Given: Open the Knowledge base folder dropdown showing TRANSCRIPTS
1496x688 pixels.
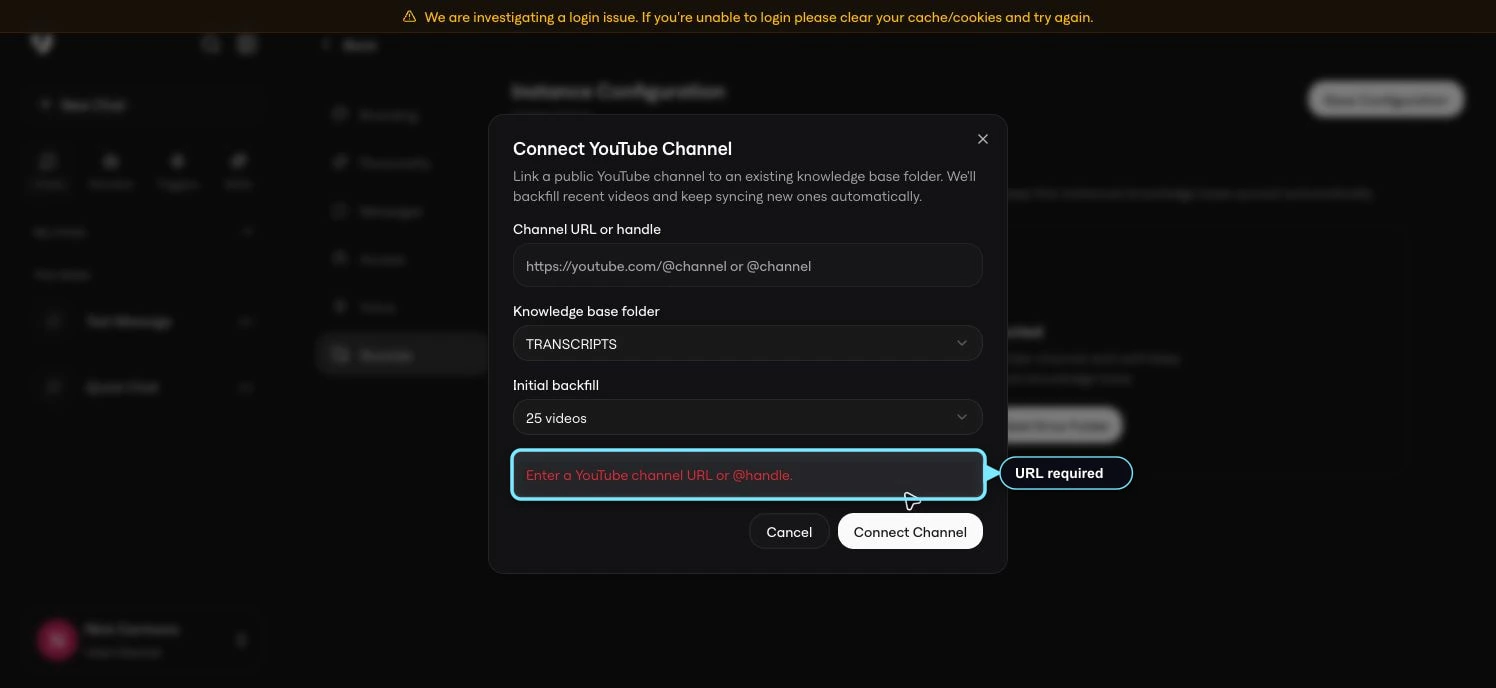Looking at the screenshot, I should tap(747, 344).
